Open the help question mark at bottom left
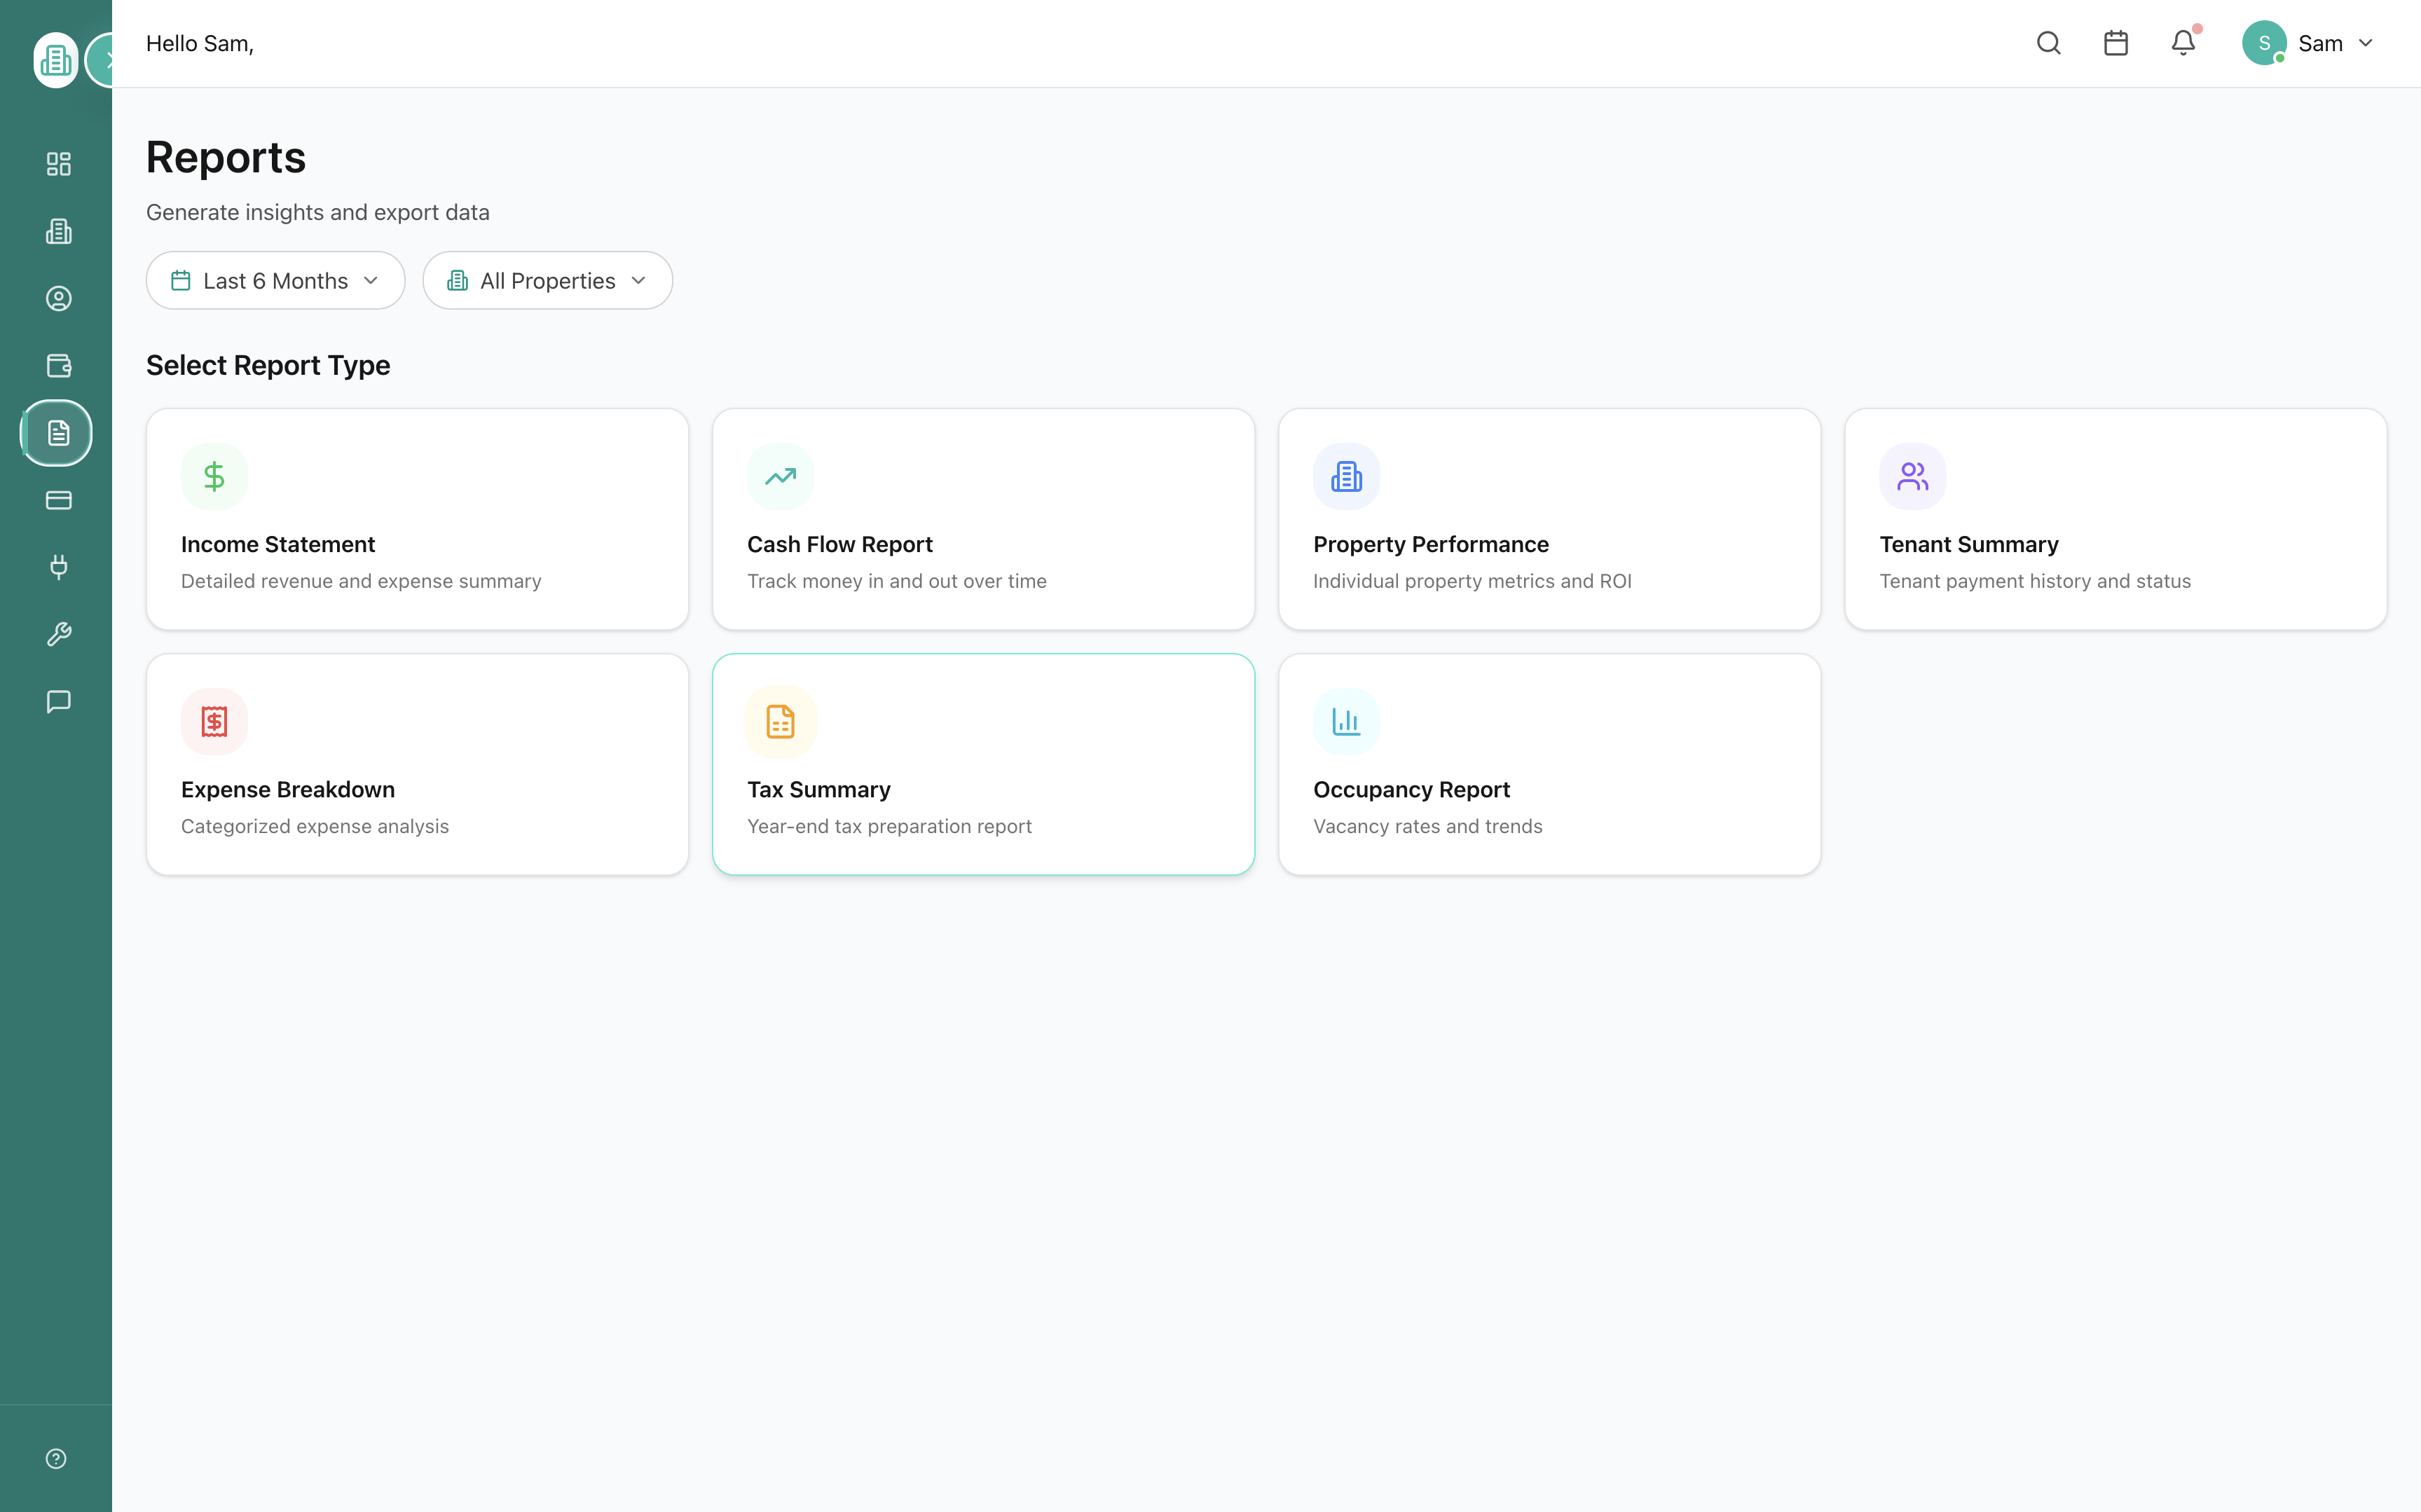Screen dimensions: 2421x1512 [x=56, y=1458]
